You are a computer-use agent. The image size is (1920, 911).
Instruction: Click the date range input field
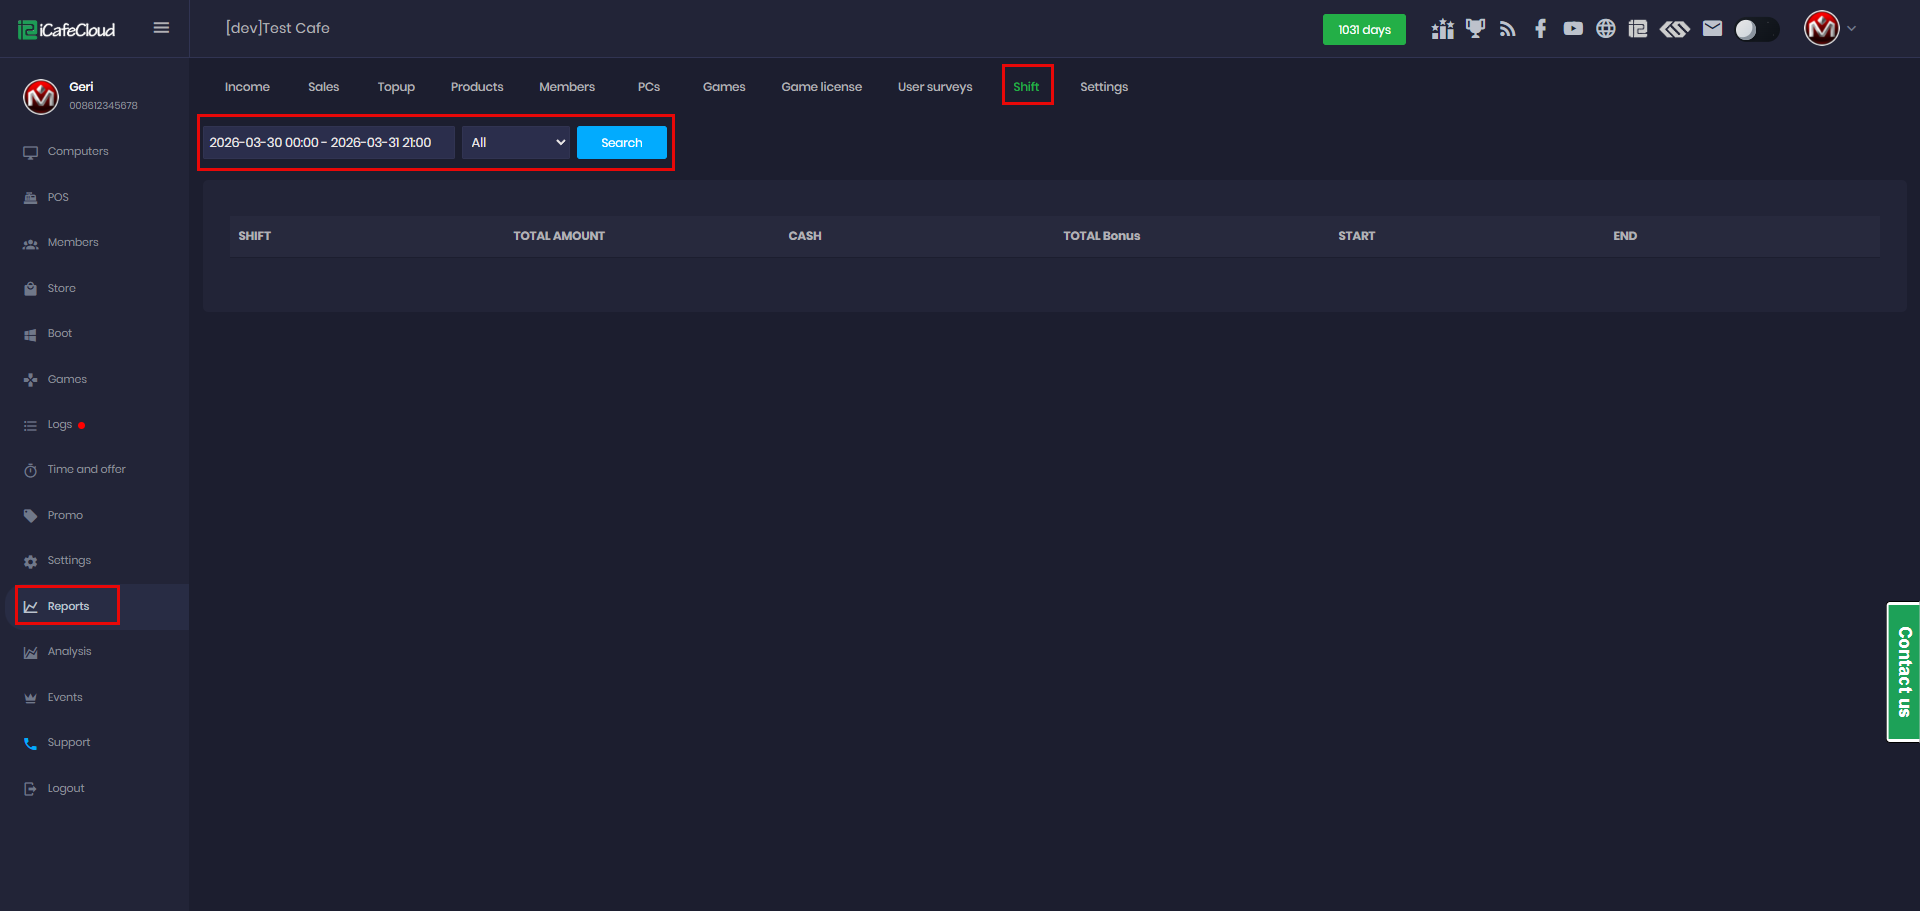coord(328,143)
